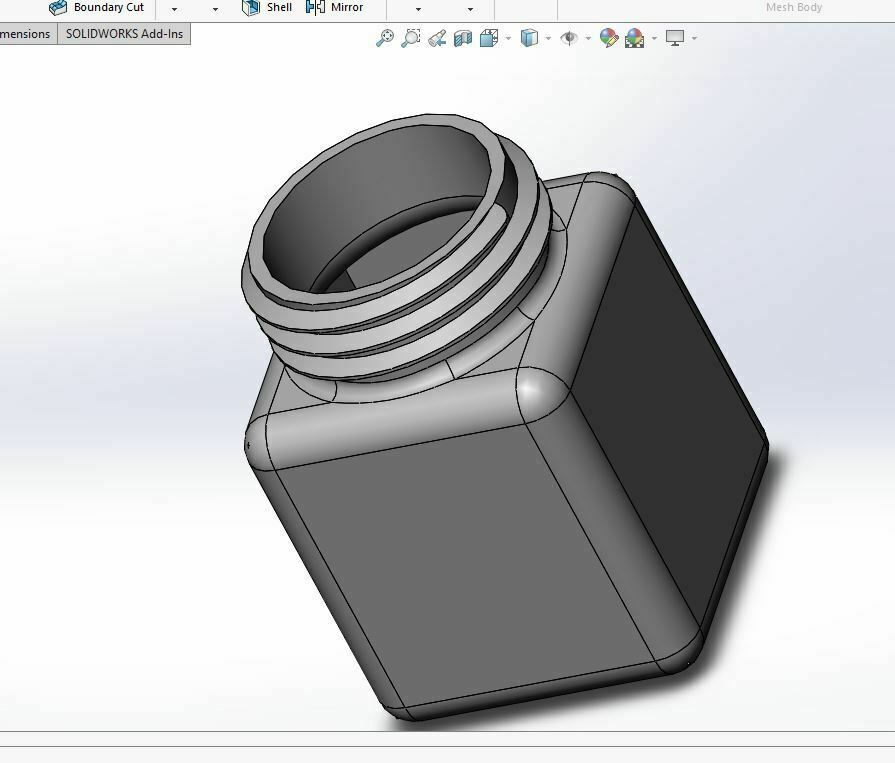Viewport: 895px width, 763px height.
Task: Open first dropdown arrow right of Mirror
Action: [x=418, y=9]
